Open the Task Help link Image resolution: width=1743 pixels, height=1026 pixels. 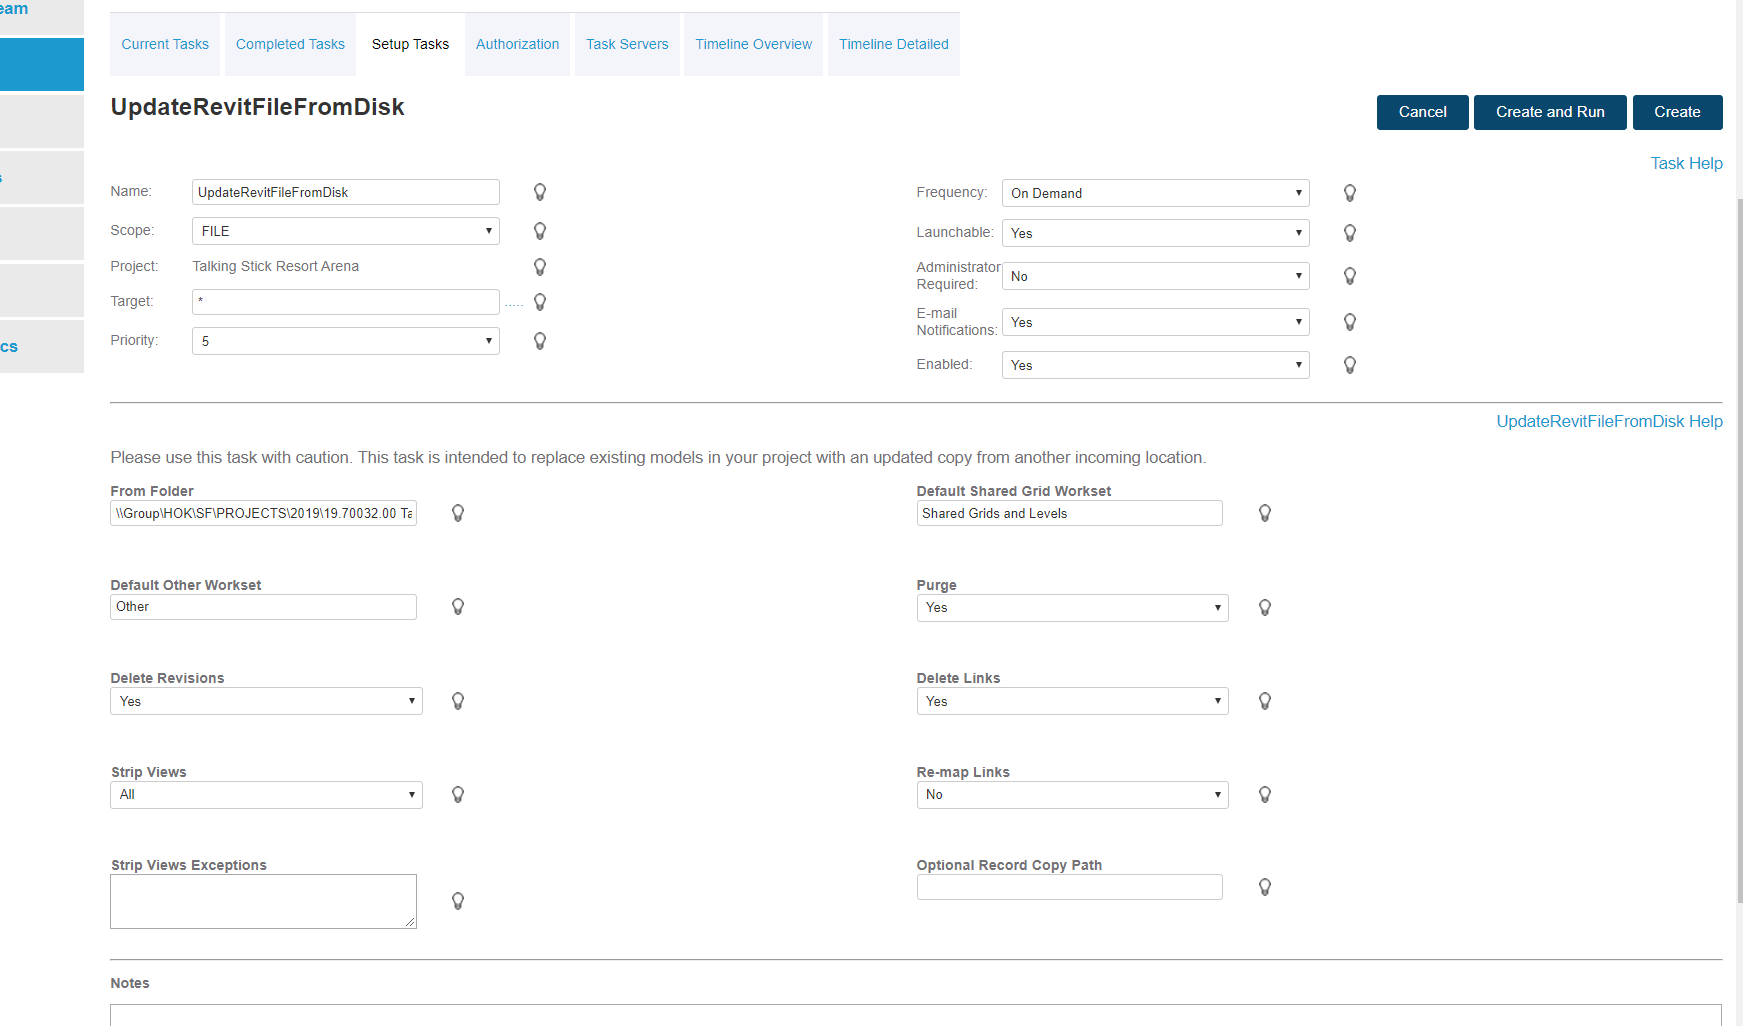coord(1686,163)
